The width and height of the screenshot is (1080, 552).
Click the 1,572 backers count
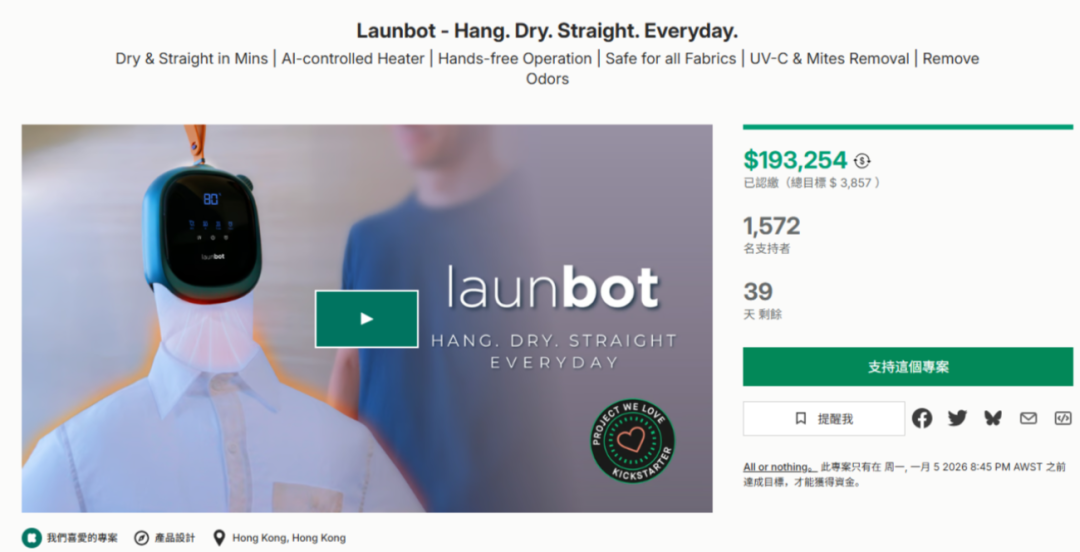pyautogui.click(x=771, y=226)
